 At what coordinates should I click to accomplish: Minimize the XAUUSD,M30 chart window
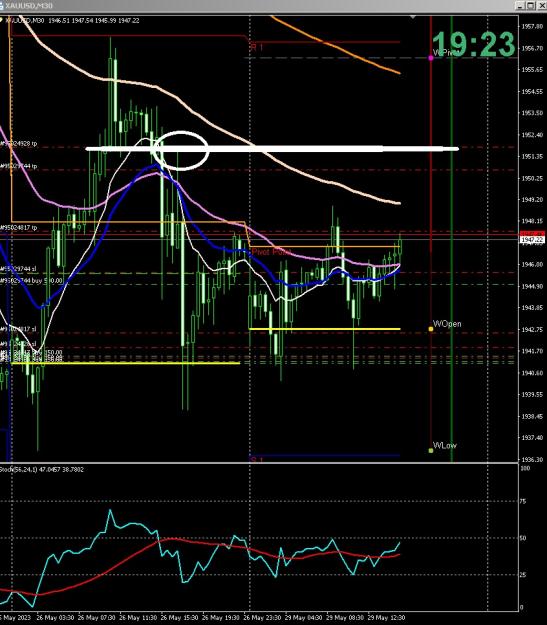[x=520, y=6]
